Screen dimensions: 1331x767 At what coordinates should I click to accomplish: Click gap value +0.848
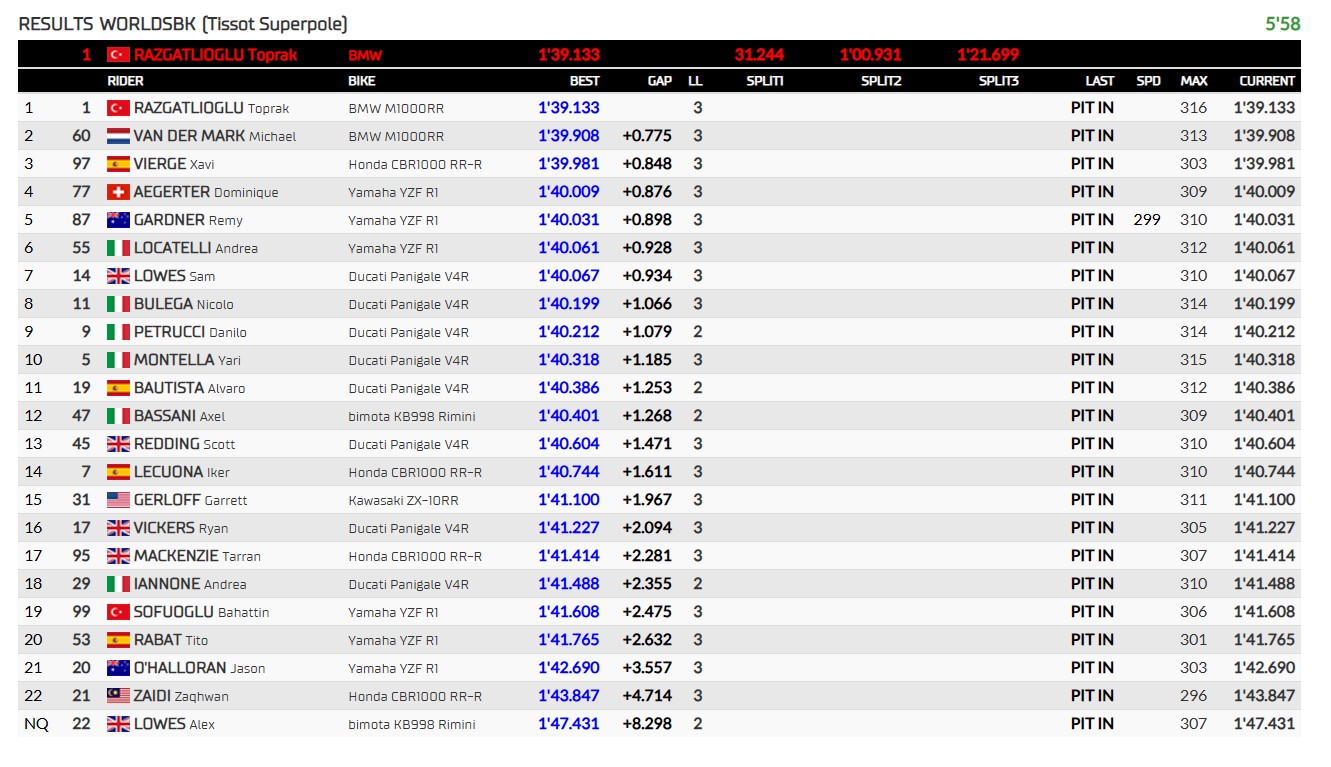tap(647, 164)
